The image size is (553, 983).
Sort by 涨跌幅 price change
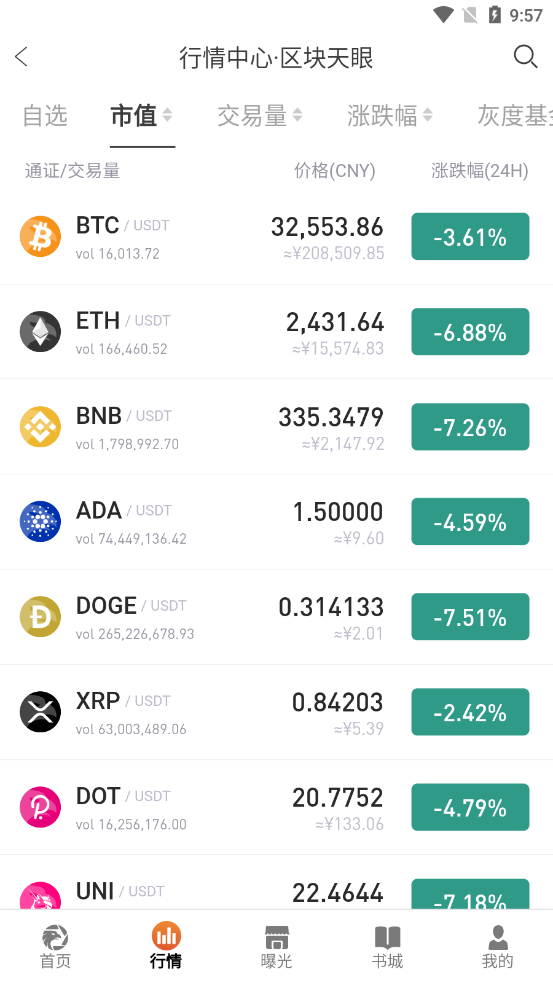click(390, 116)
